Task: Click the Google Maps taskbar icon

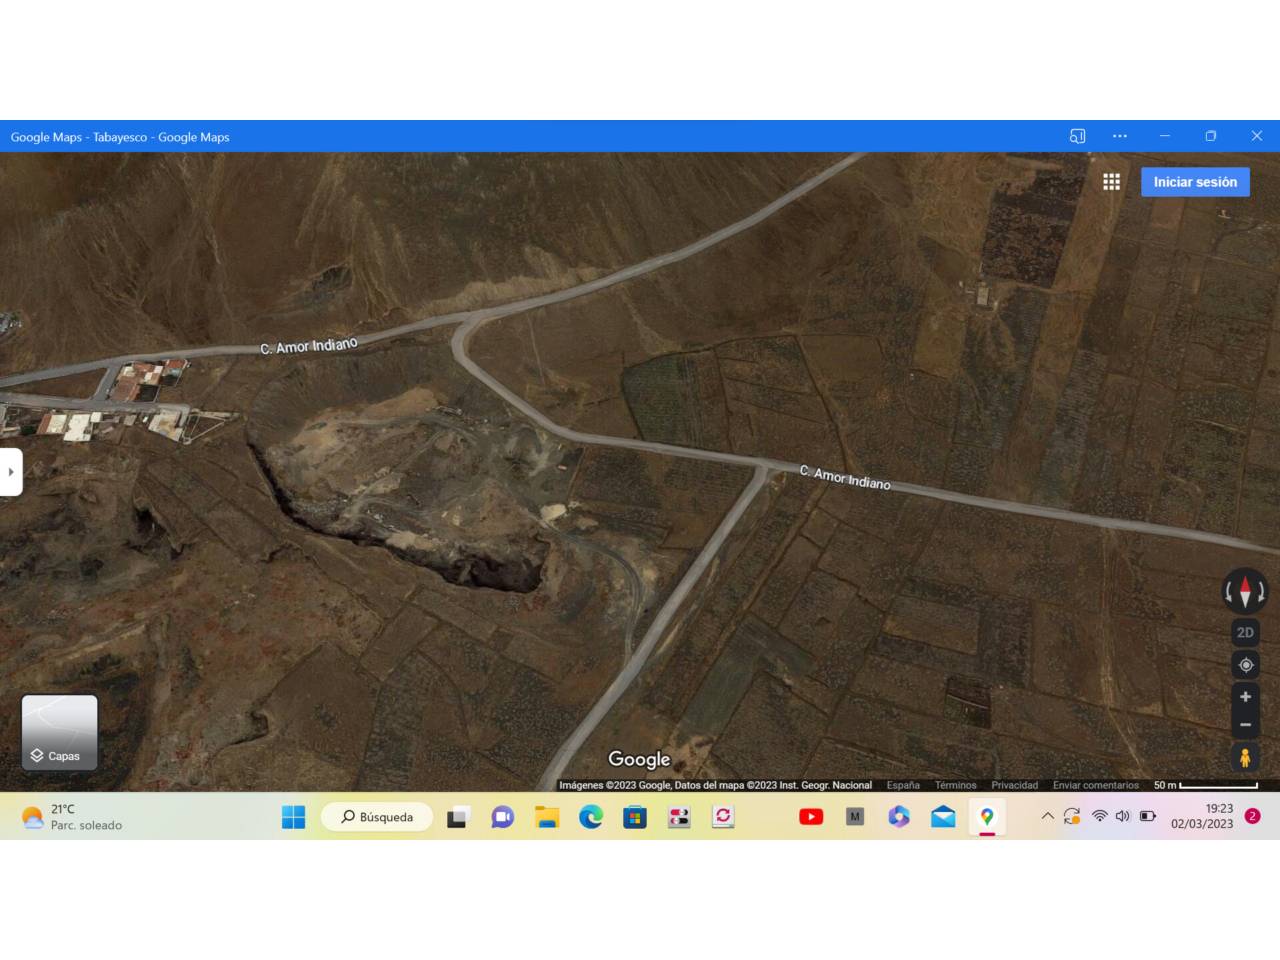Action: pyautogui.click(x=987, y=817)
